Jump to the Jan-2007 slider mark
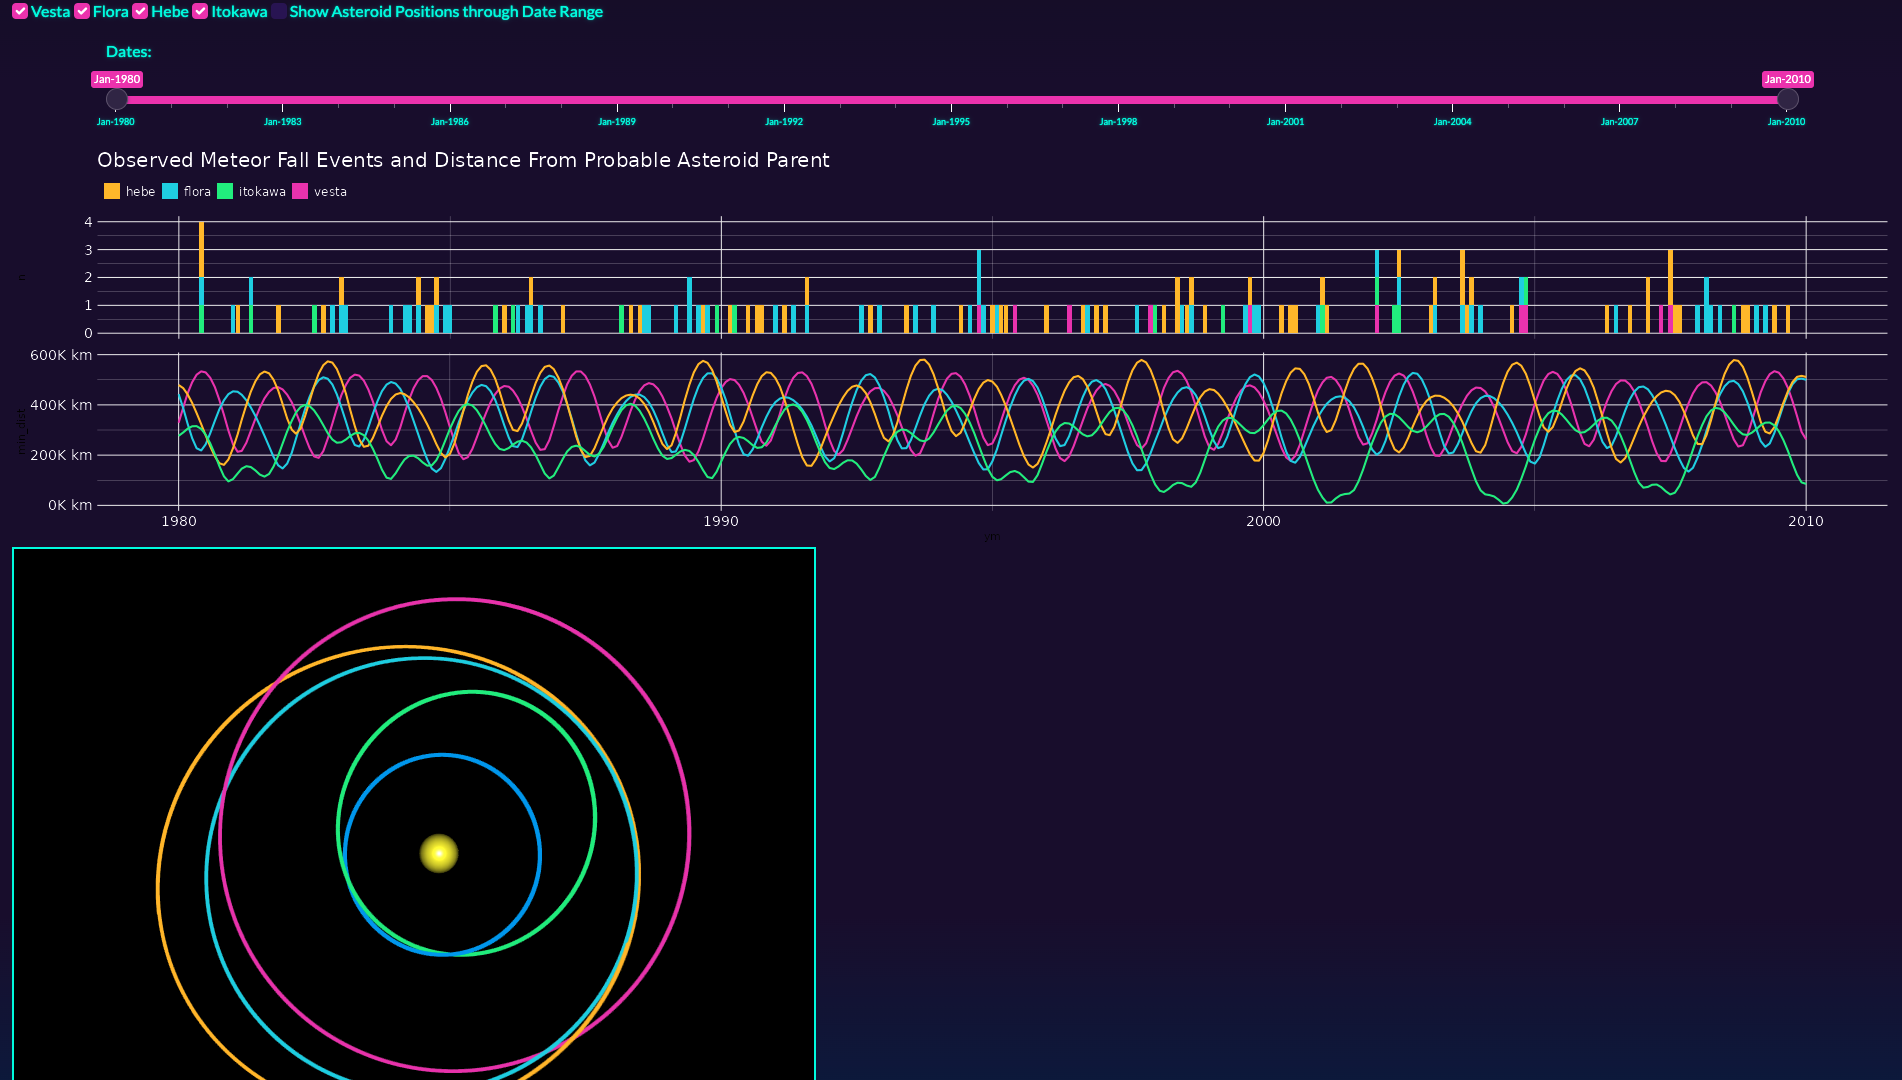The image size is (1902, 1080). 1619,121
